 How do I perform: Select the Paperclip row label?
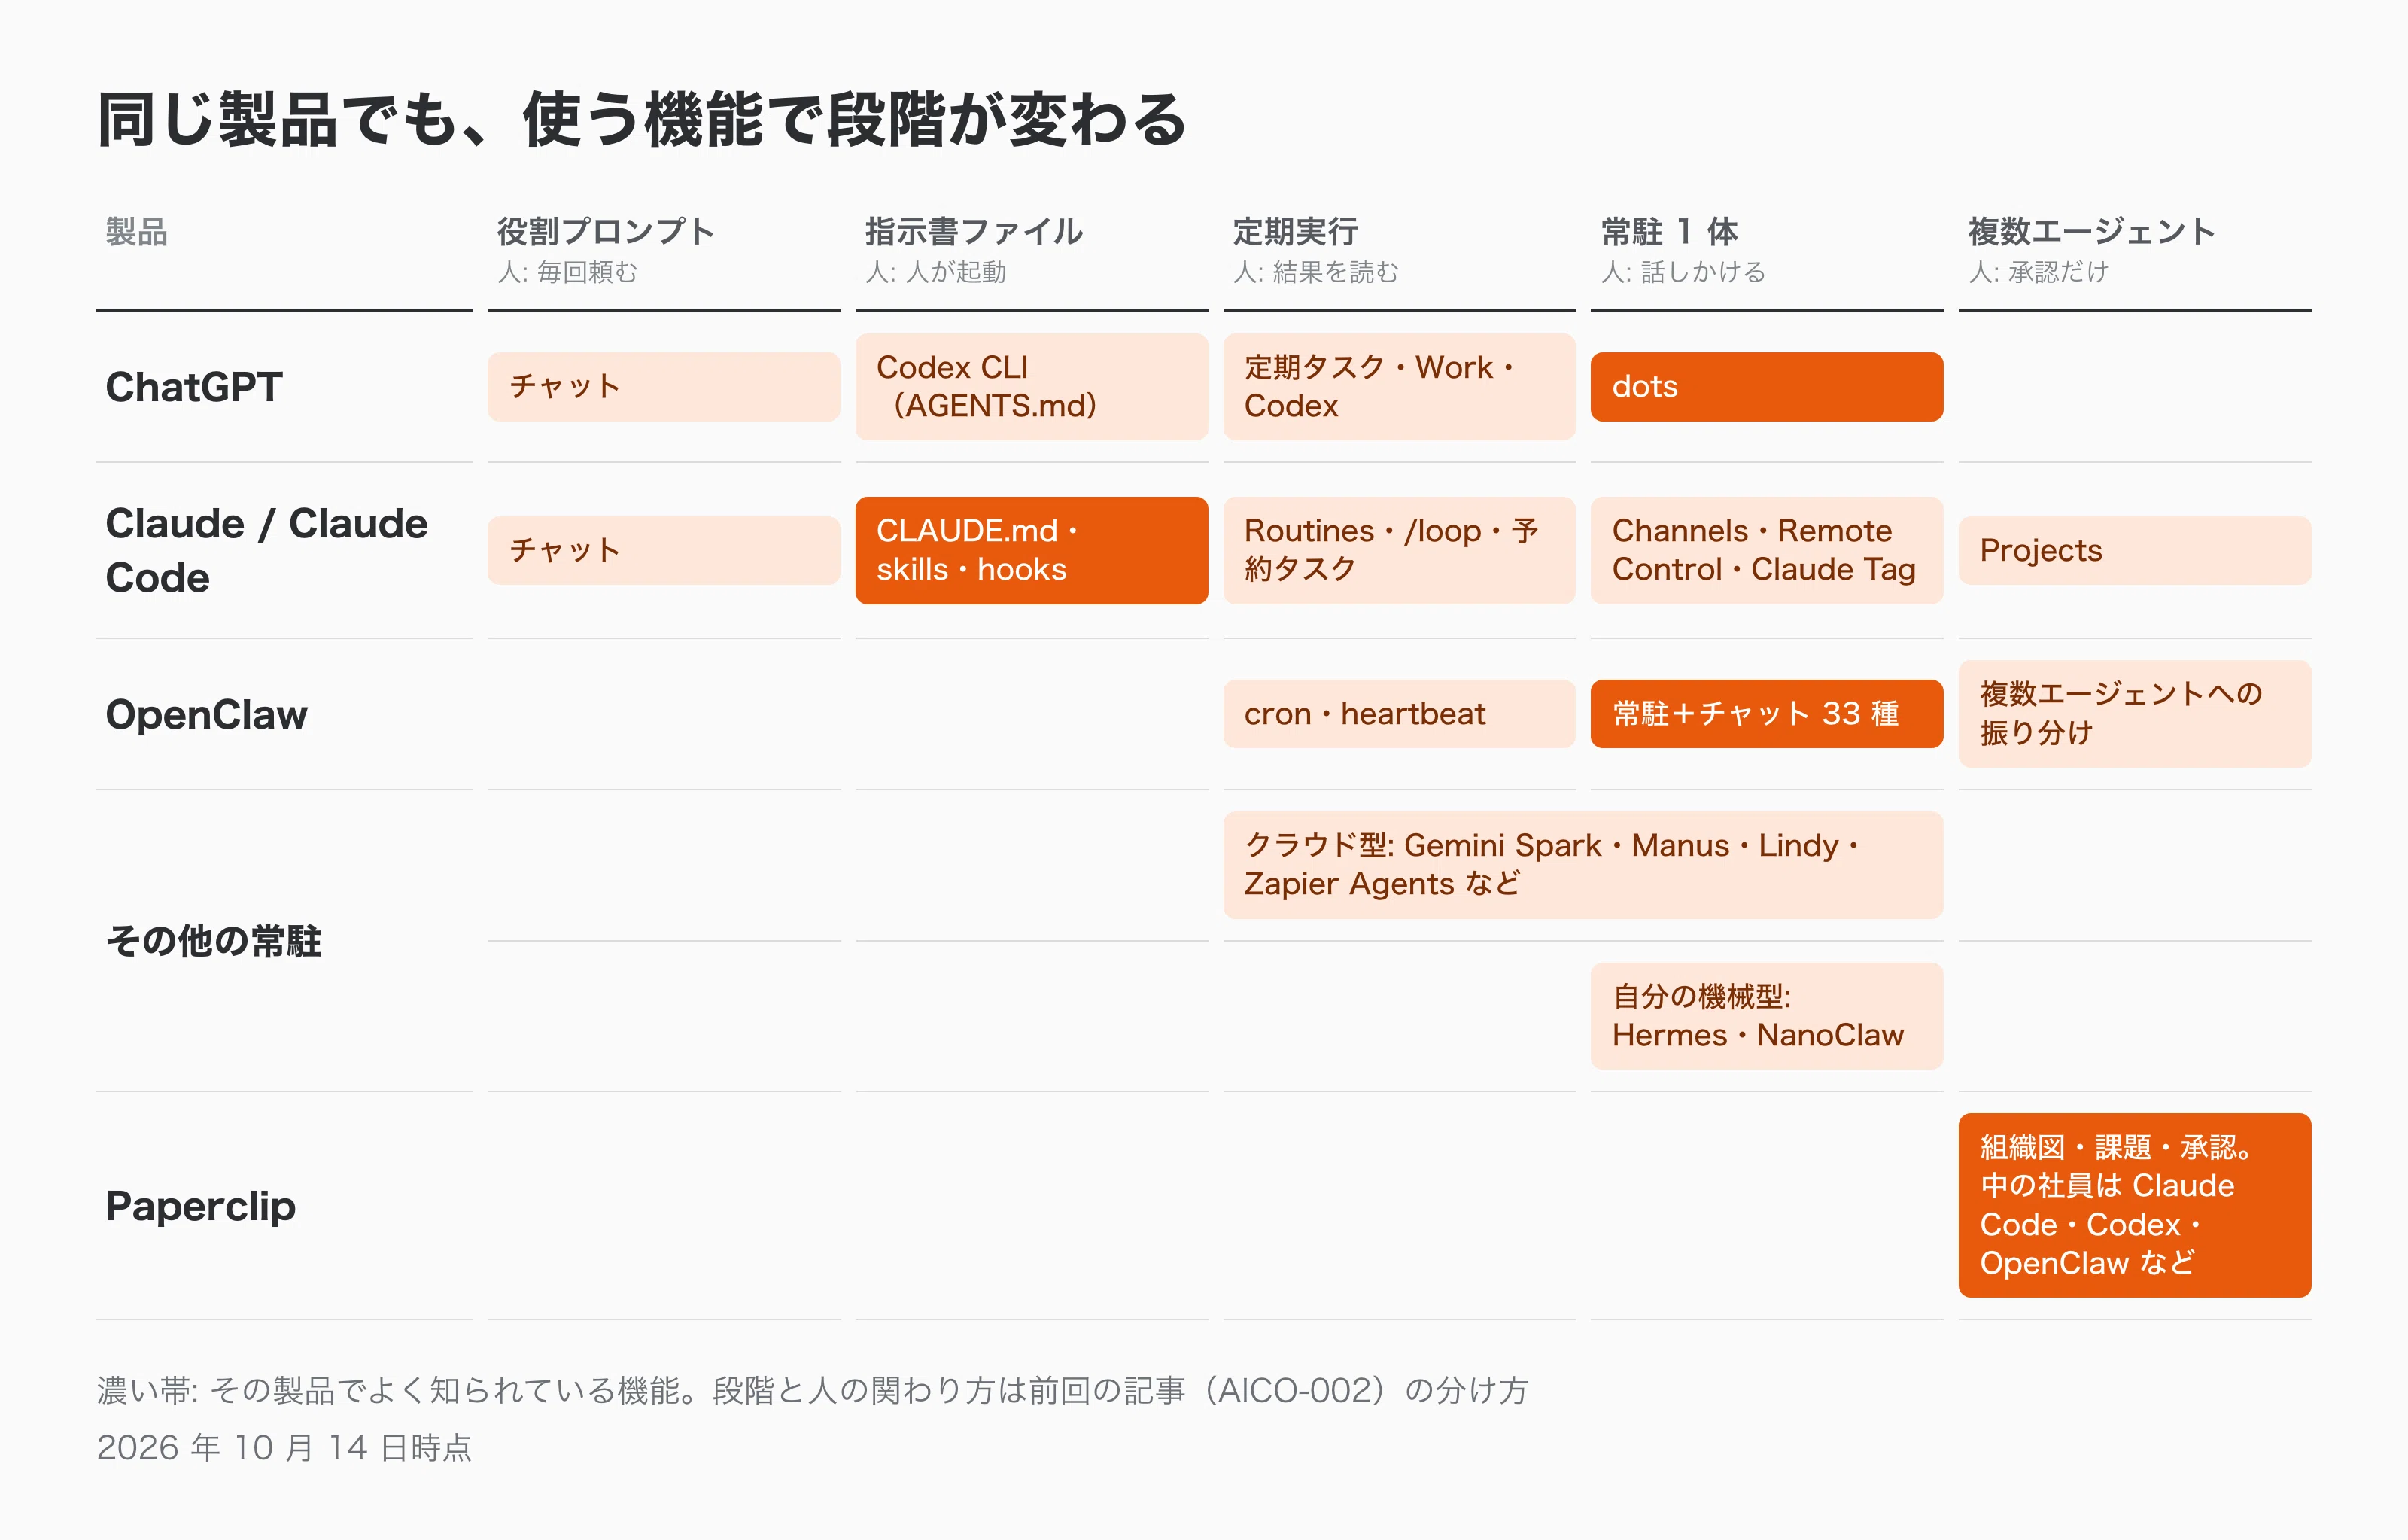(x=200, y=1206)
